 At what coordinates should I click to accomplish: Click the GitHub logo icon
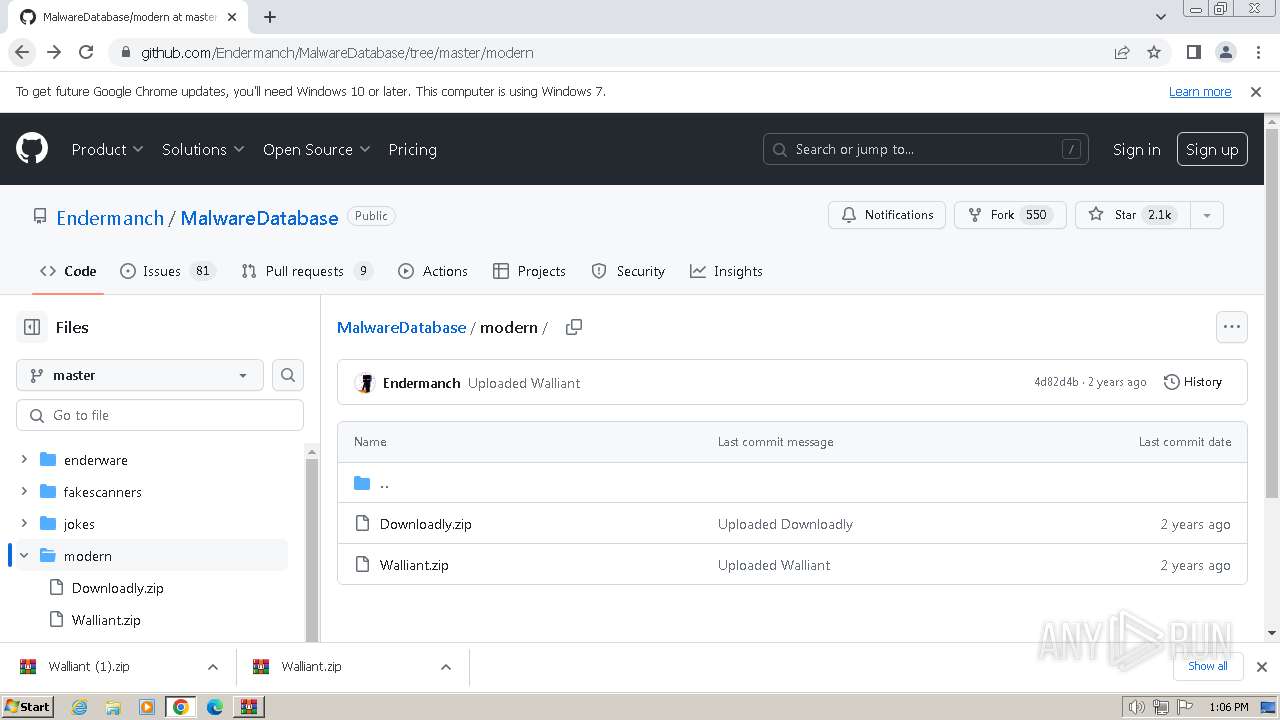pos(32,149)
